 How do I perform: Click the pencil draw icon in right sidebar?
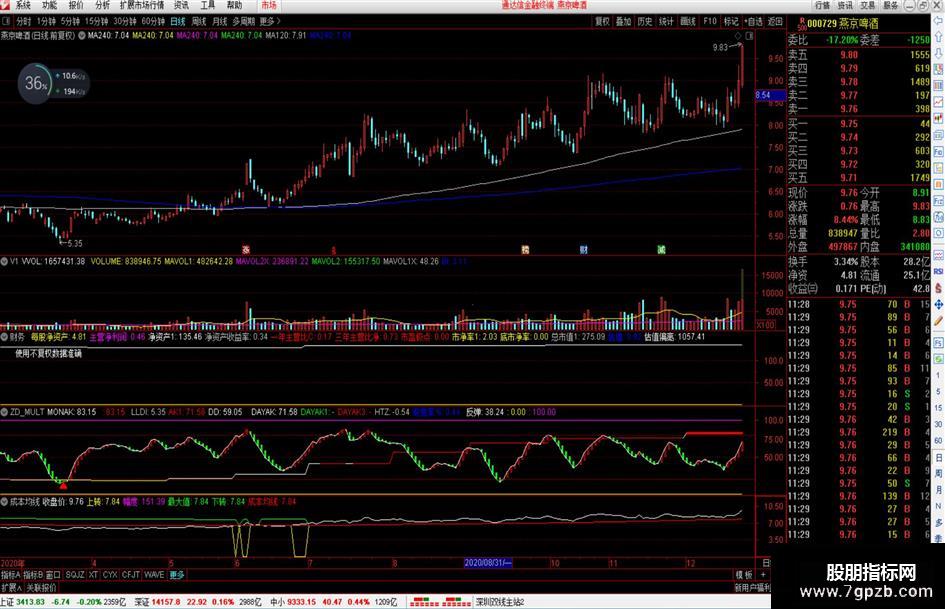pyautogui.click(x=939, y=321)
